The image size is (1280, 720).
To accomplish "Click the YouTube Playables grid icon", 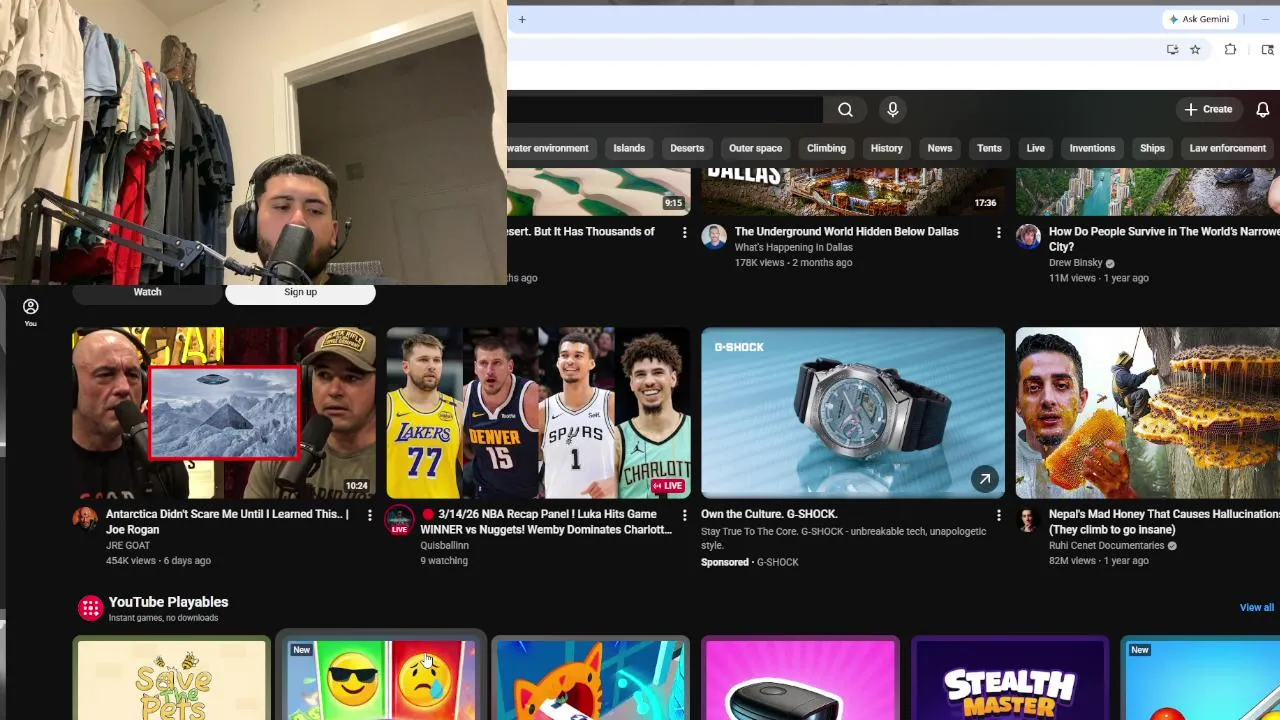I will click(90, 608).
